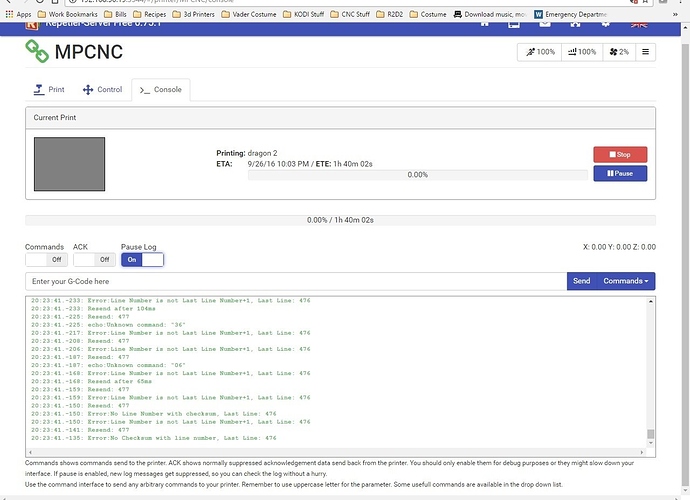The width and height of the screenshot is (690, 500).
Task: Click the 0.00% job progress bar
Action: (417, 175)
